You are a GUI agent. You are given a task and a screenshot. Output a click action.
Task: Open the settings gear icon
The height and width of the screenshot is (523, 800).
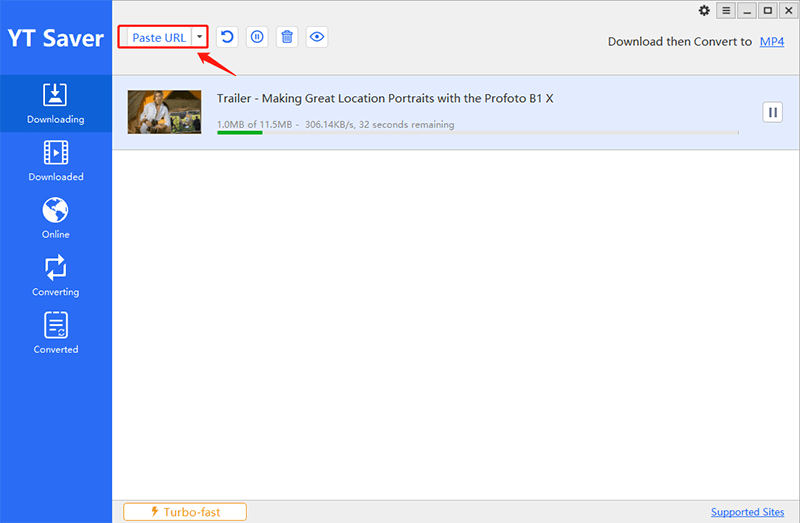coord(704,10)
